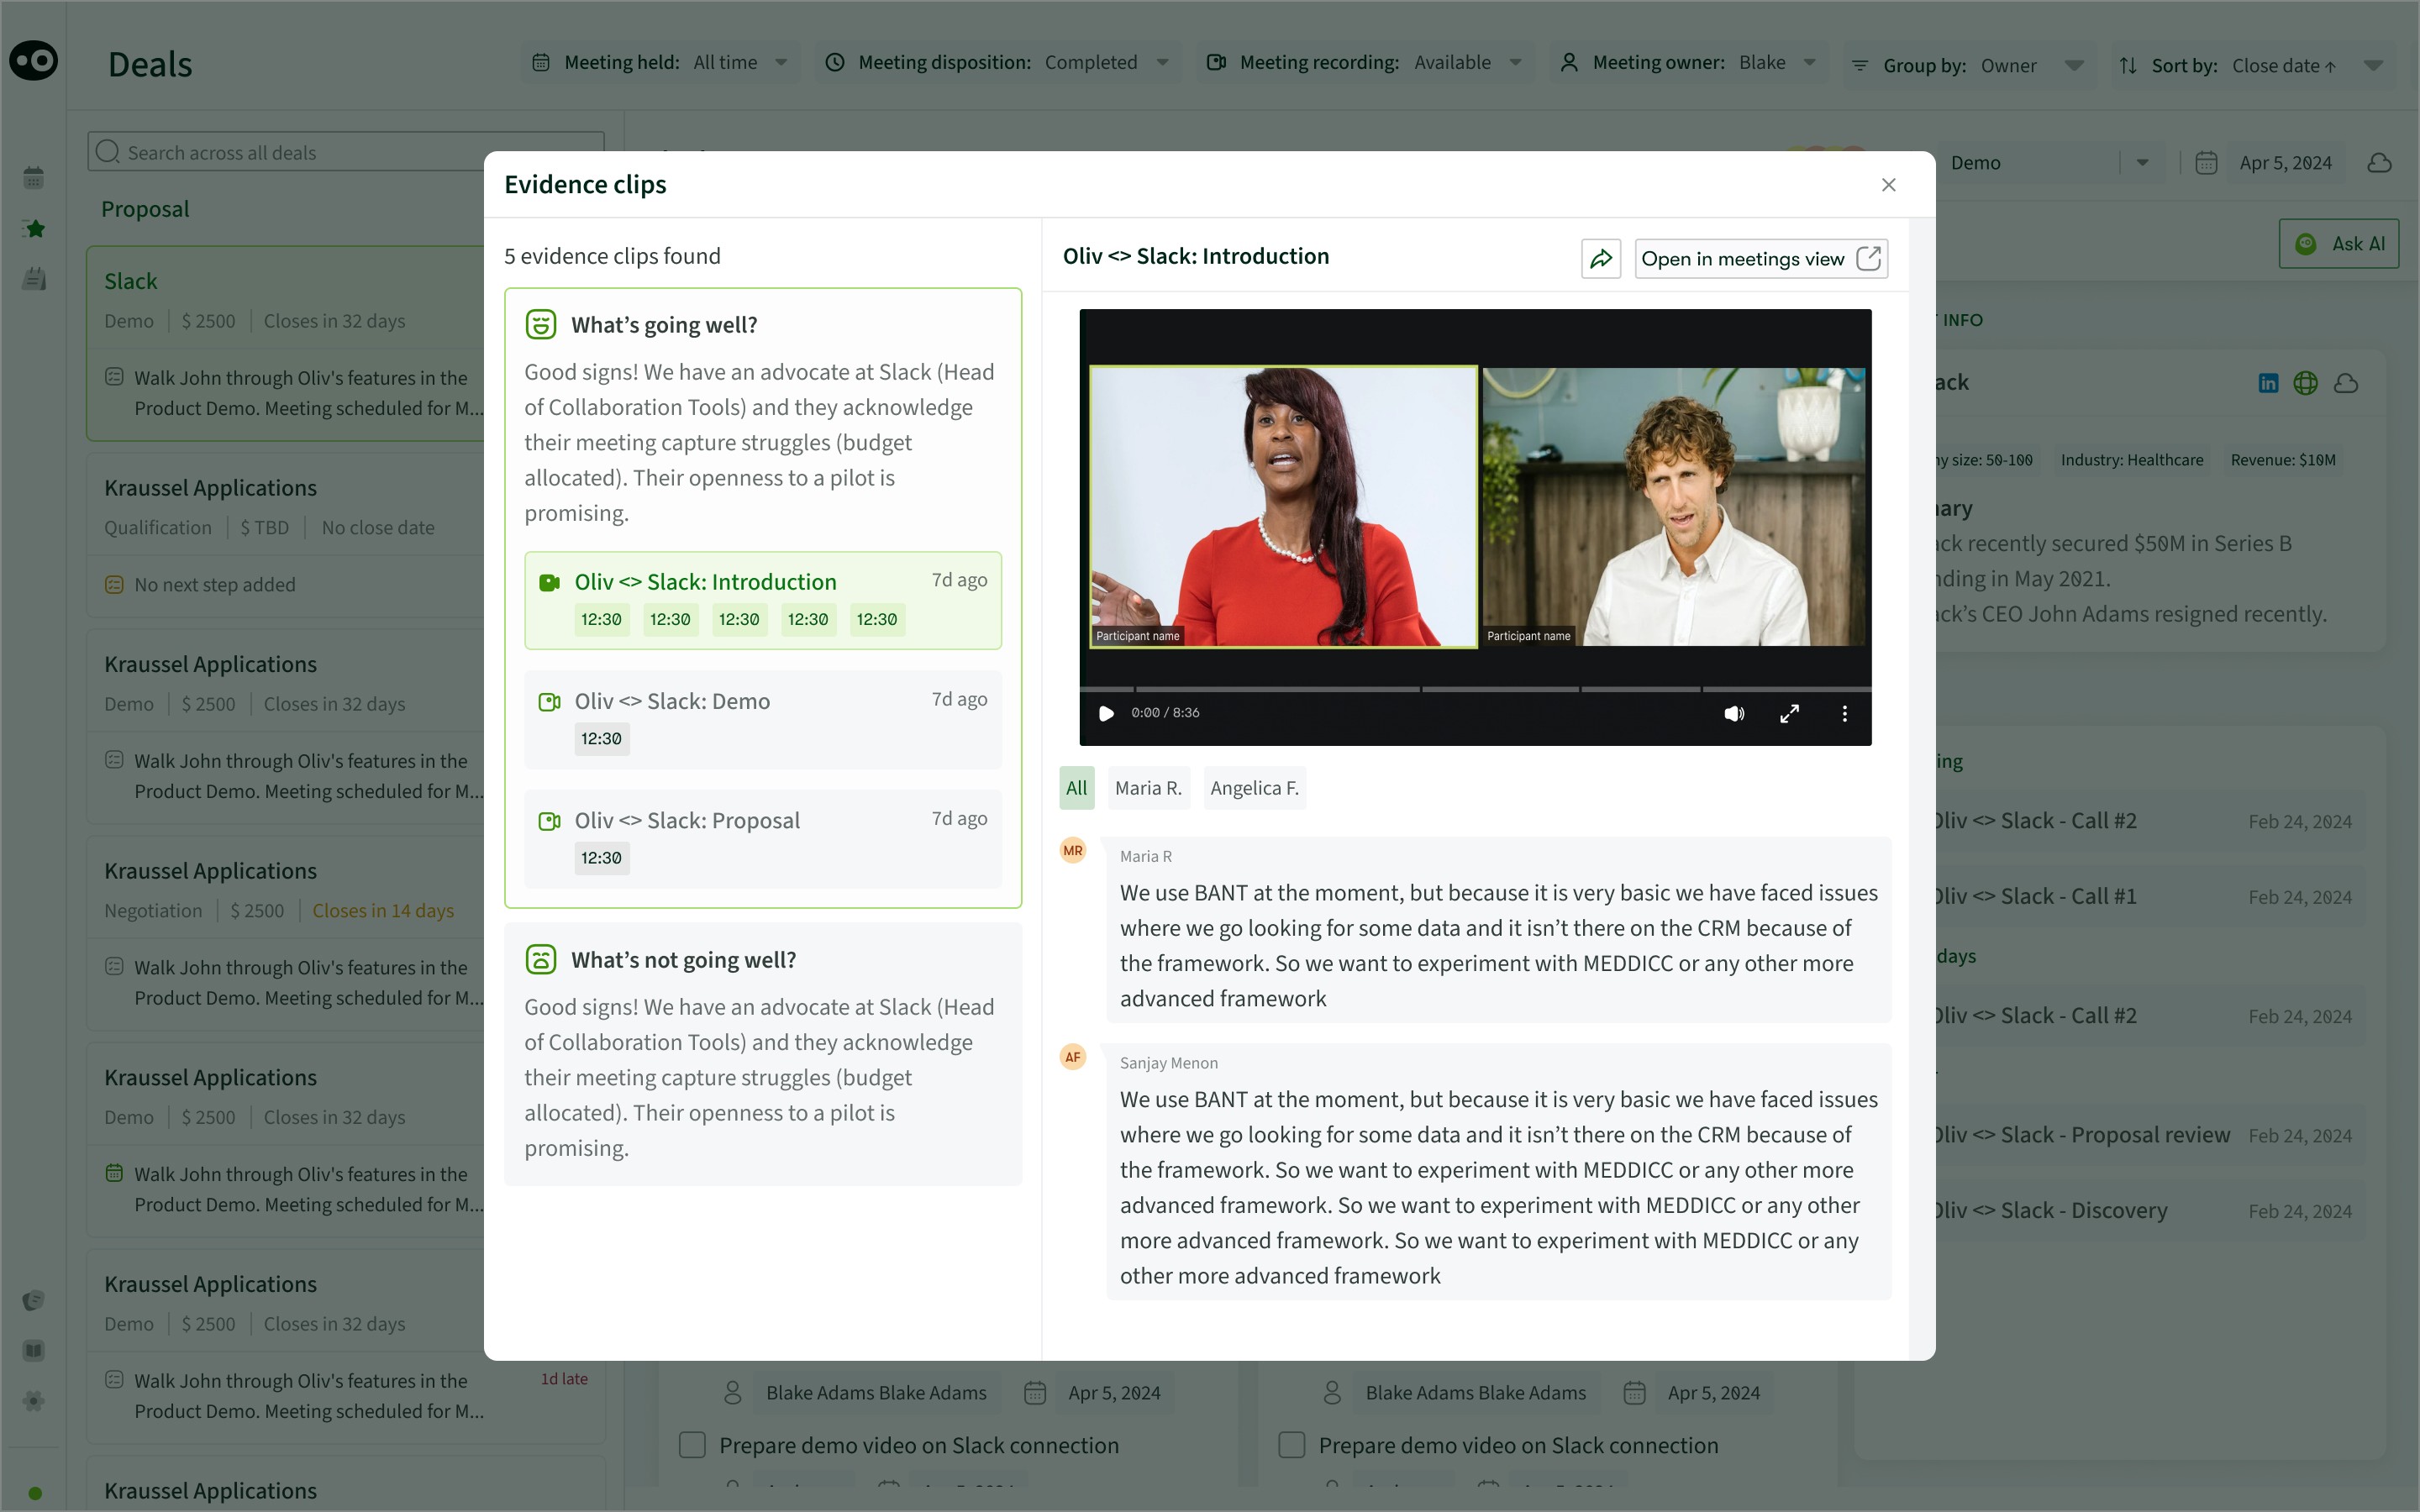Filter transcript by Maria R. tab

coord(1148,788)
